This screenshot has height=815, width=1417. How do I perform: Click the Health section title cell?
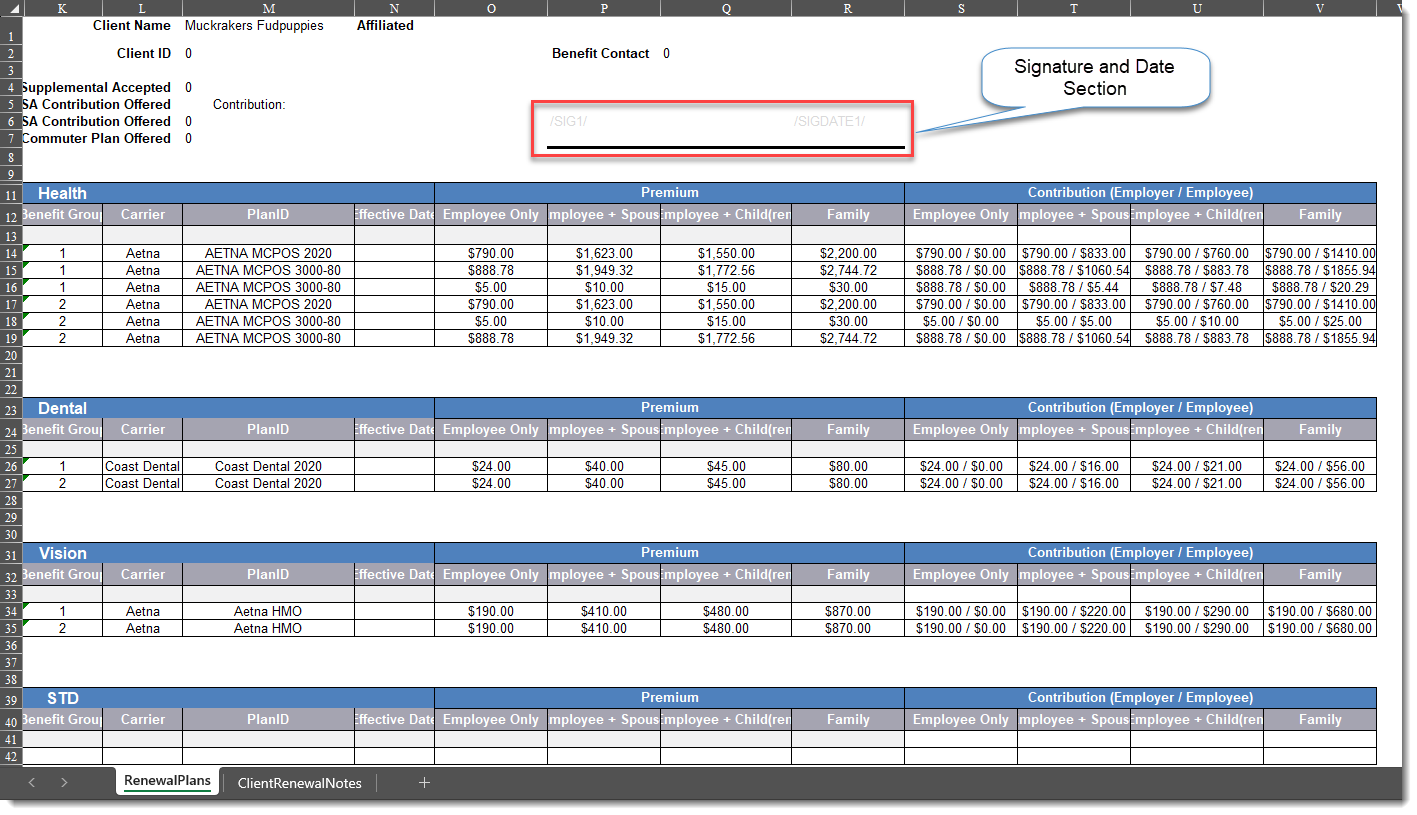[x=62, y=193]
